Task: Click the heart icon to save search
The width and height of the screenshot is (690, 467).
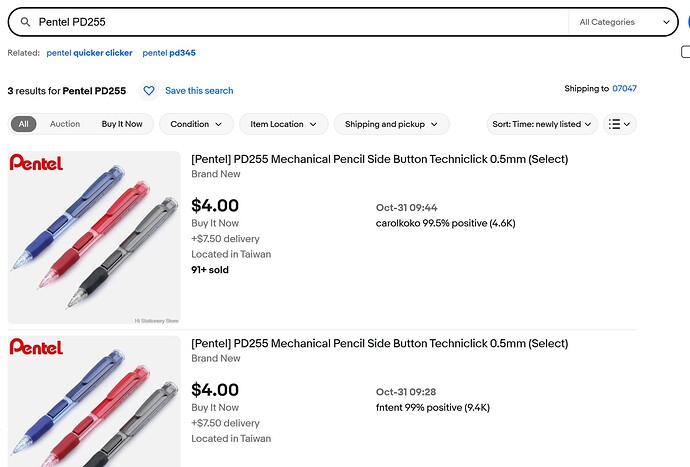Action: (x=149, y=91)
